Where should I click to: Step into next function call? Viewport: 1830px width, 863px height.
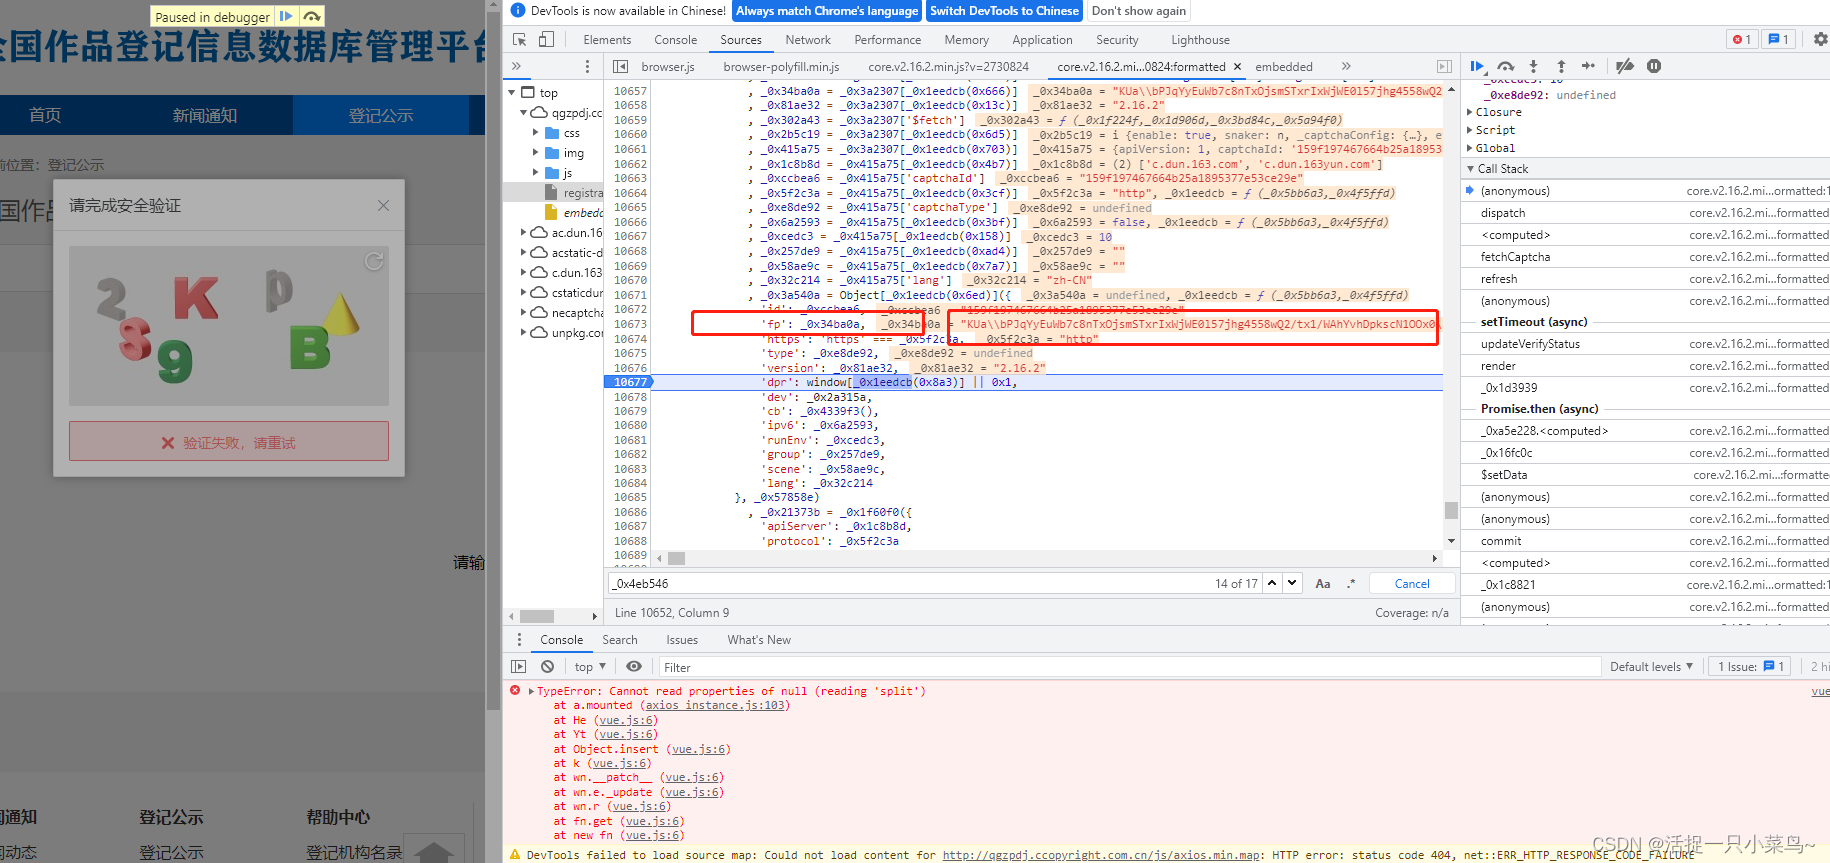(1533, 66)
